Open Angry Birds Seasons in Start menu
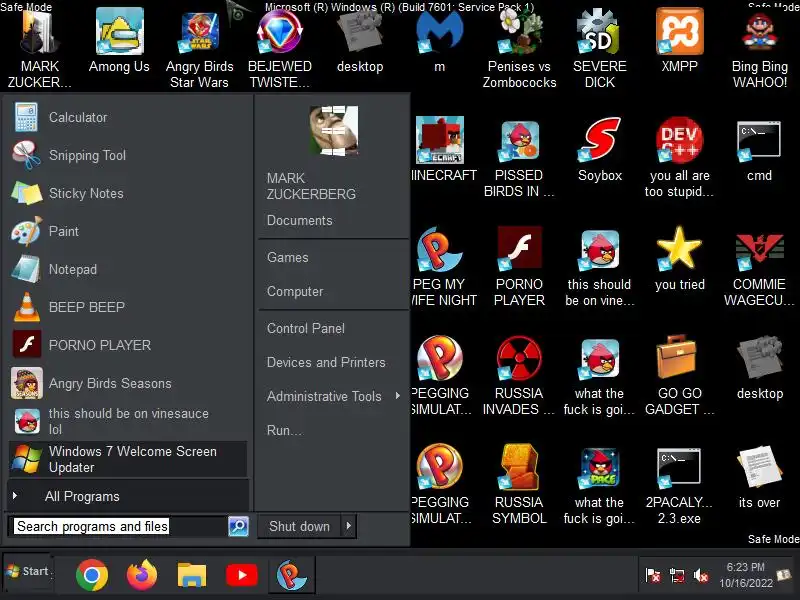The width and height of the screenshot is (800, 600). point(128,383)
